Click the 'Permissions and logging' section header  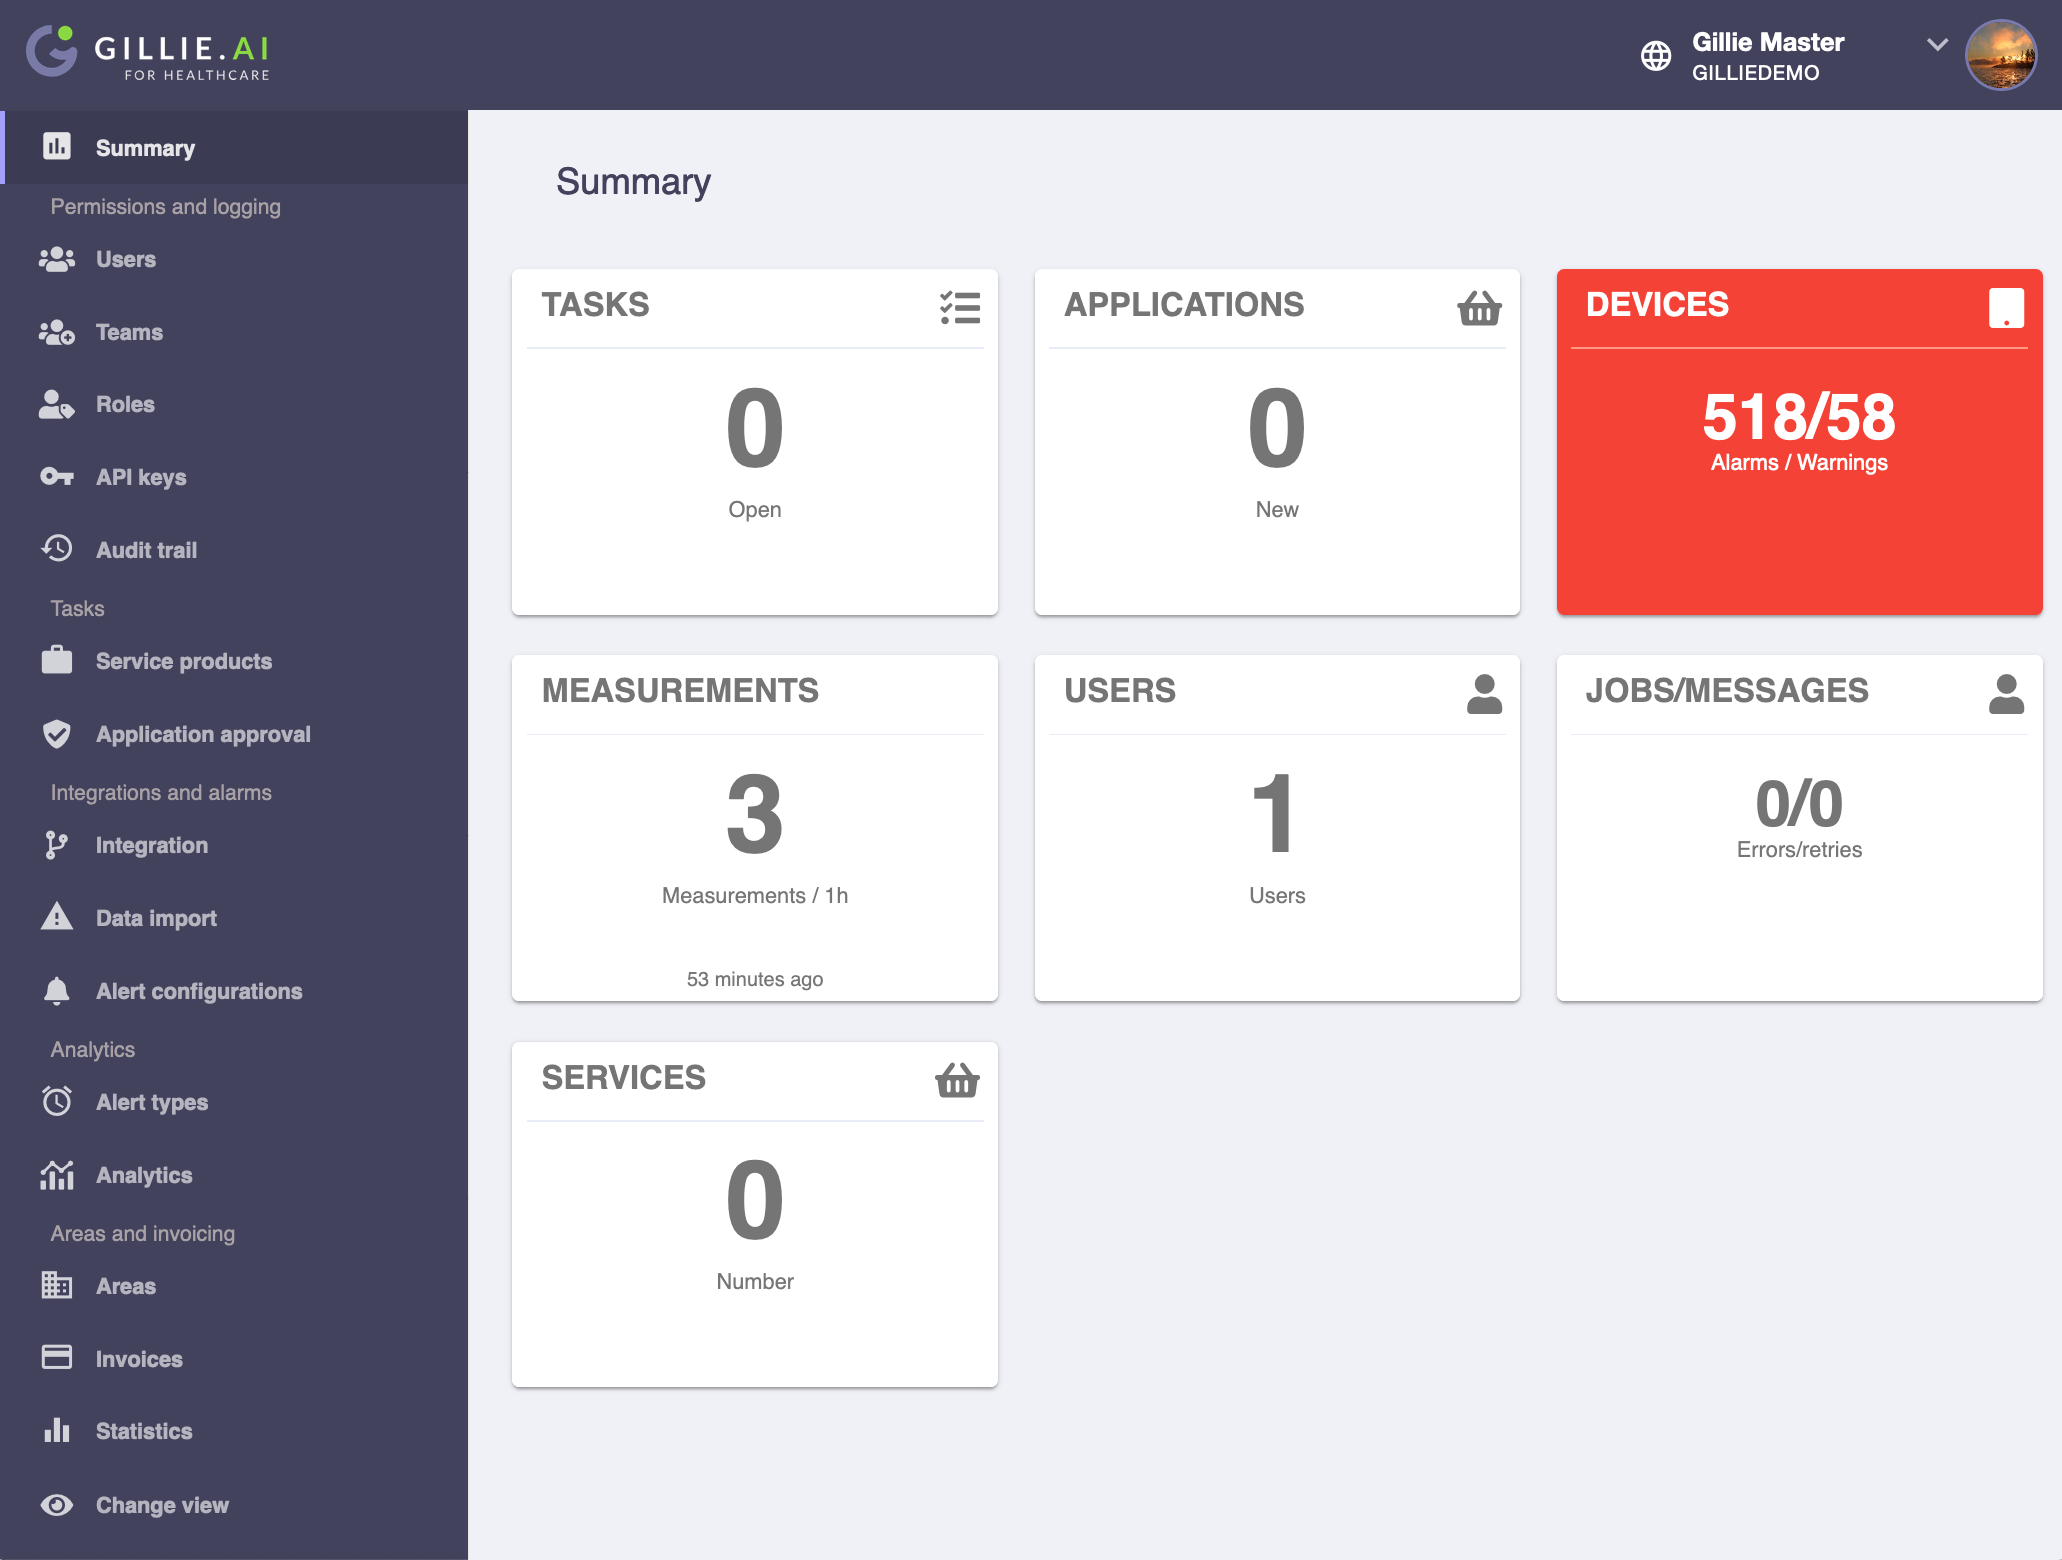pos(166,206)
